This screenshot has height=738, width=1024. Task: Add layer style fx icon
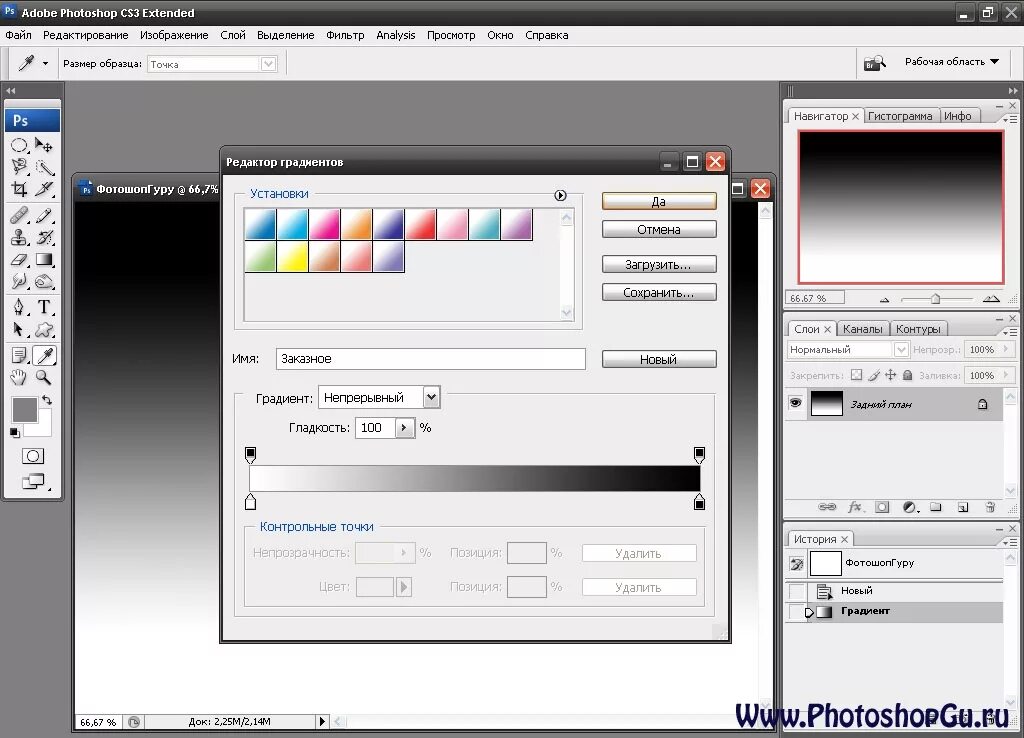click(854, 507)
